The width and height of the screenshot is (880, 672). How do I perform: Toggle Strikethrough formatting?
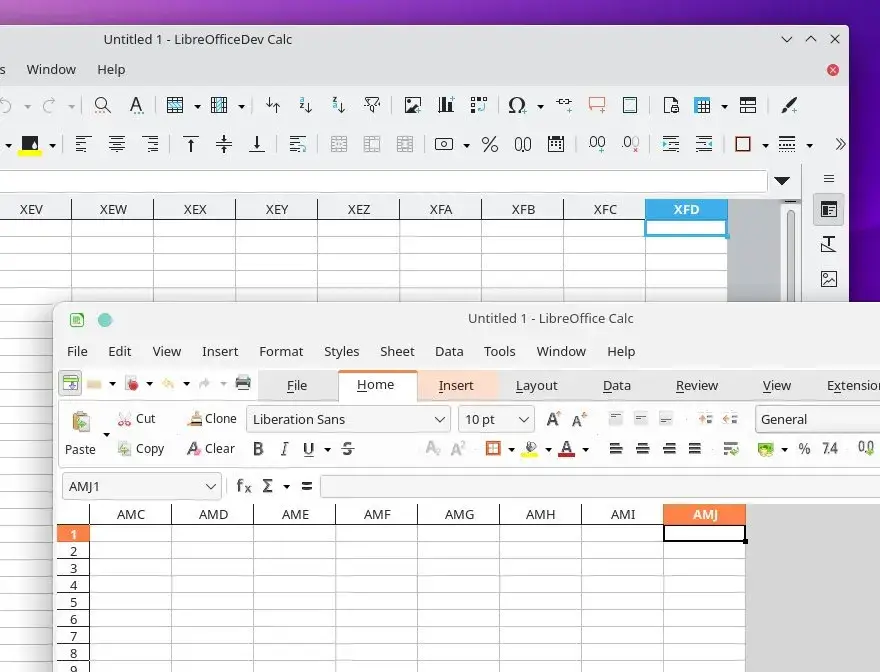[348, 449]
